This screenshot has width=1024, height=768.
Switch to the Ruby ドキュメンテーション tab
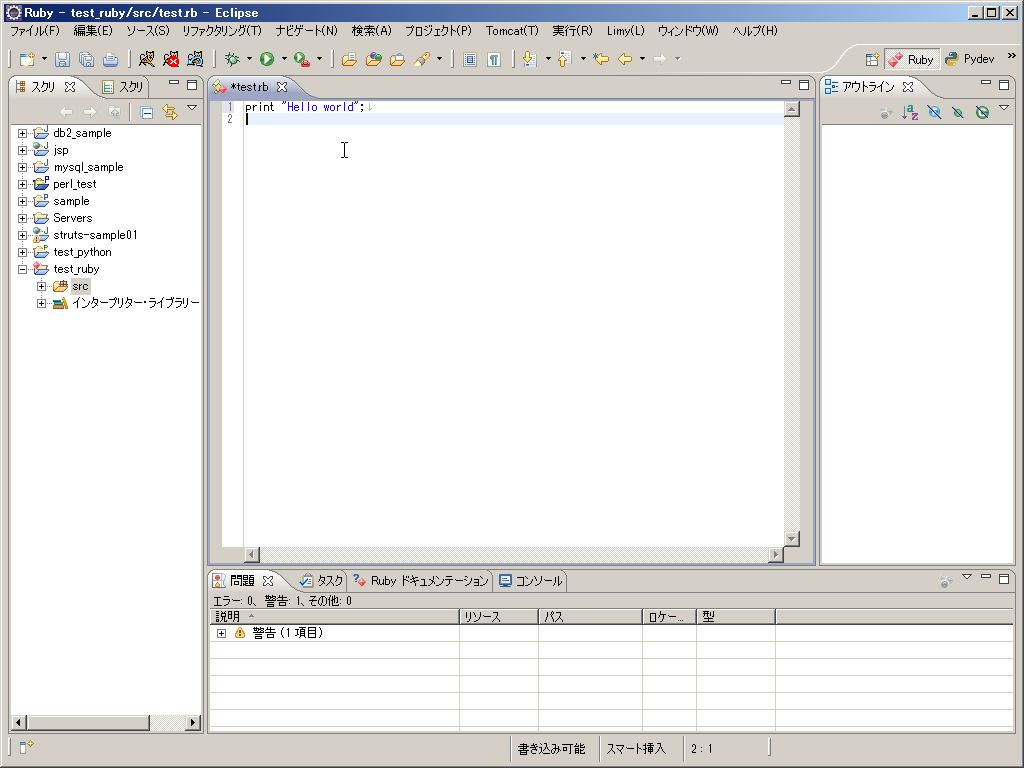click(421, 581)
